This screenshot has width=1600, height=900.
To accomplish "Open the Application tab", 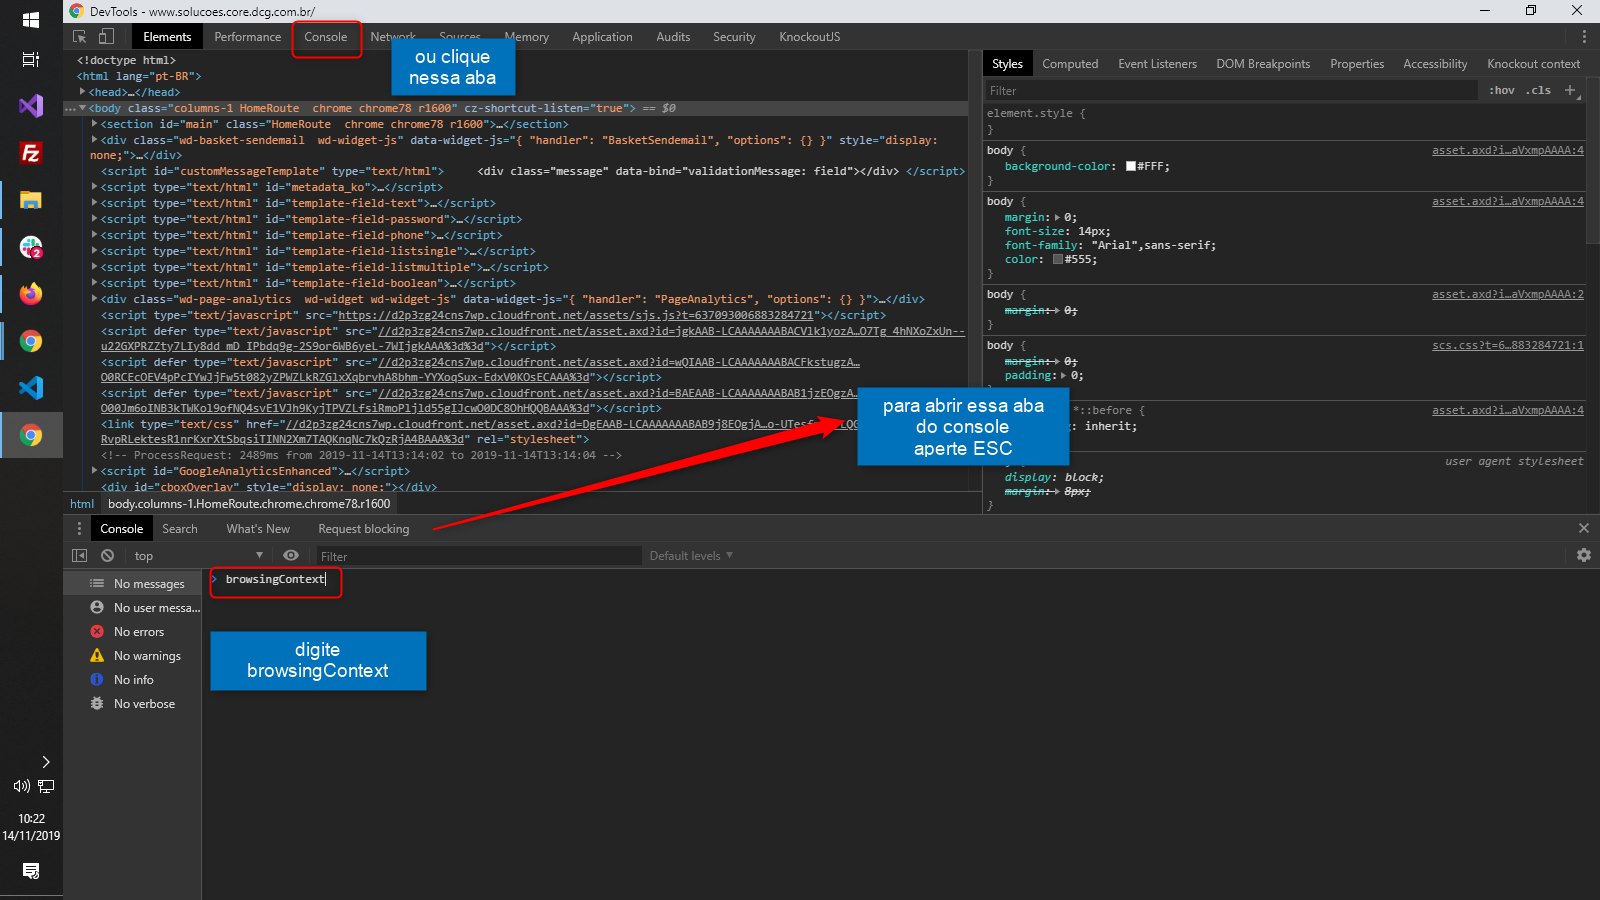I will pyautogui.click(x=602, y=36).
